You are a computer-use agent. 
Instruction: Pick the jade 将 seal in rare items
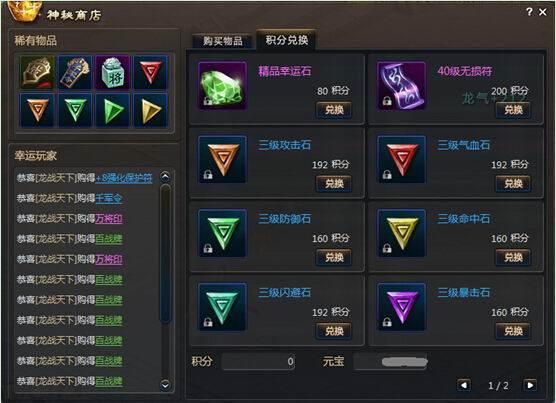pos(113,72)
